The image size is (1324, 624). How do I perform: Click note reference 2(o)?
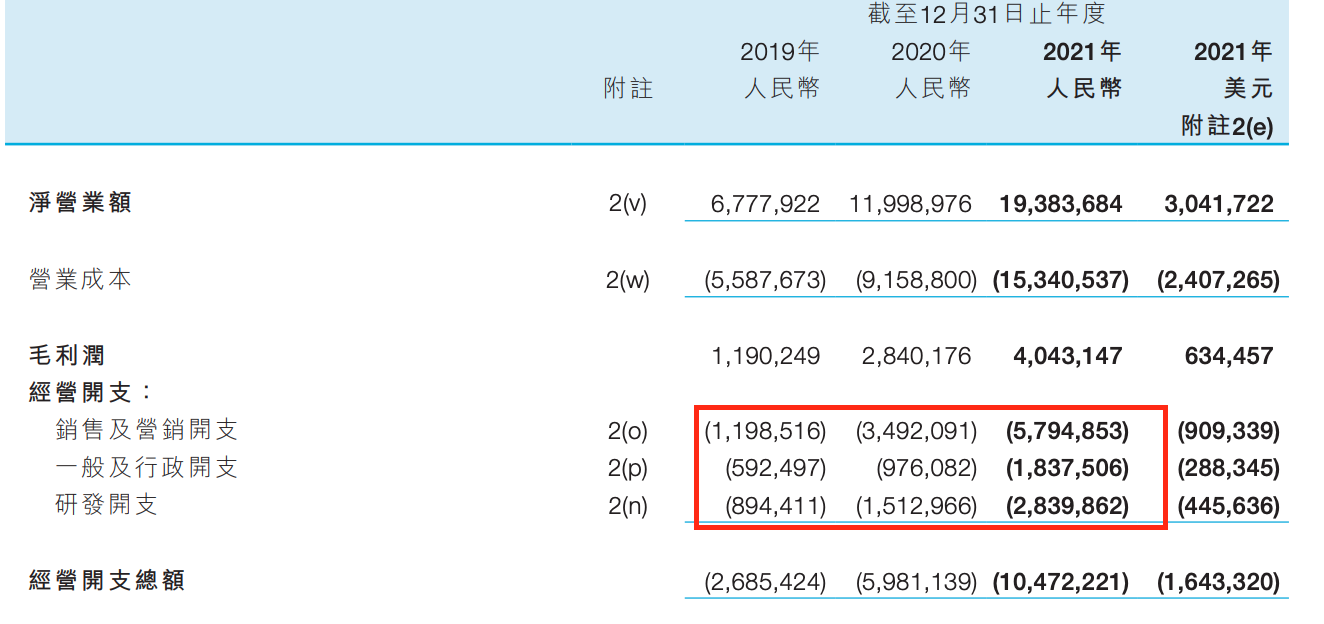(x=628, y=431)
